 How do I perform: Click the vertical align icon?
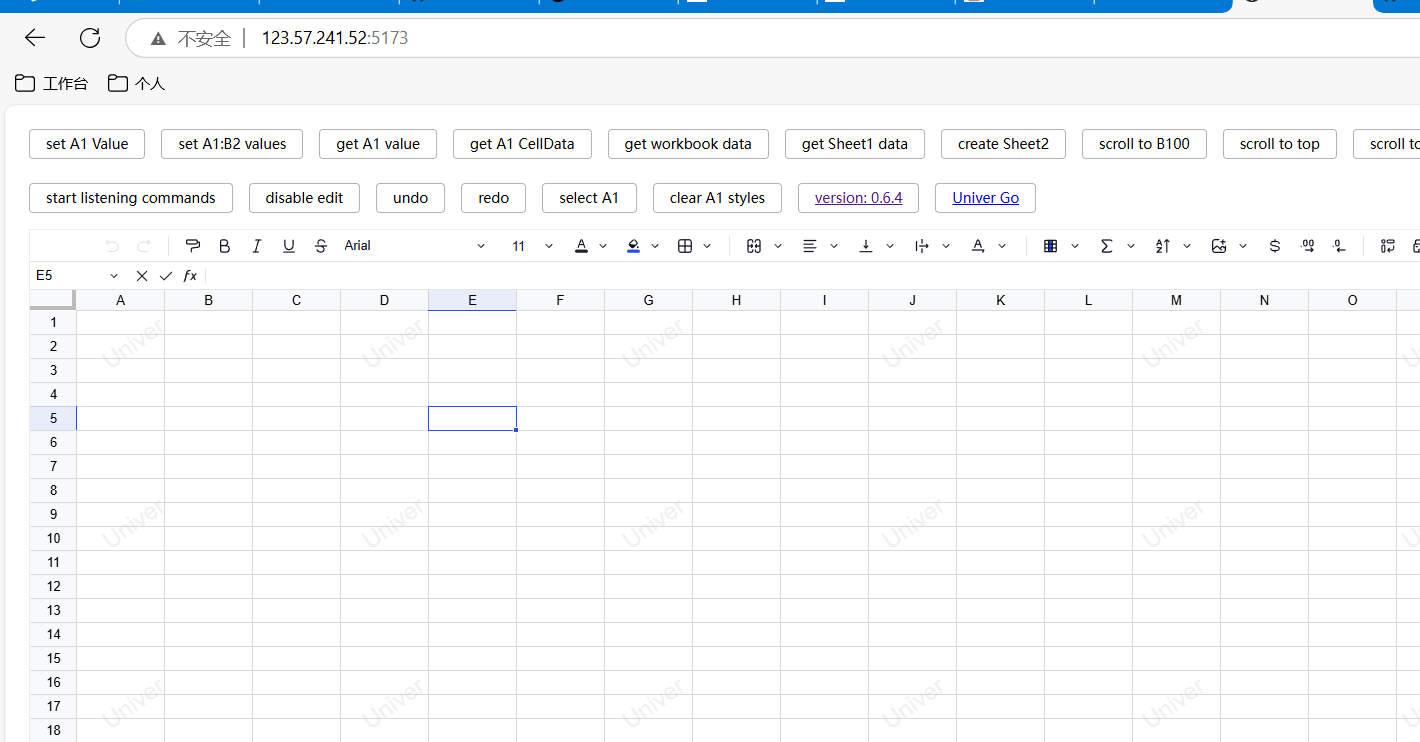(x=866, y=246)
